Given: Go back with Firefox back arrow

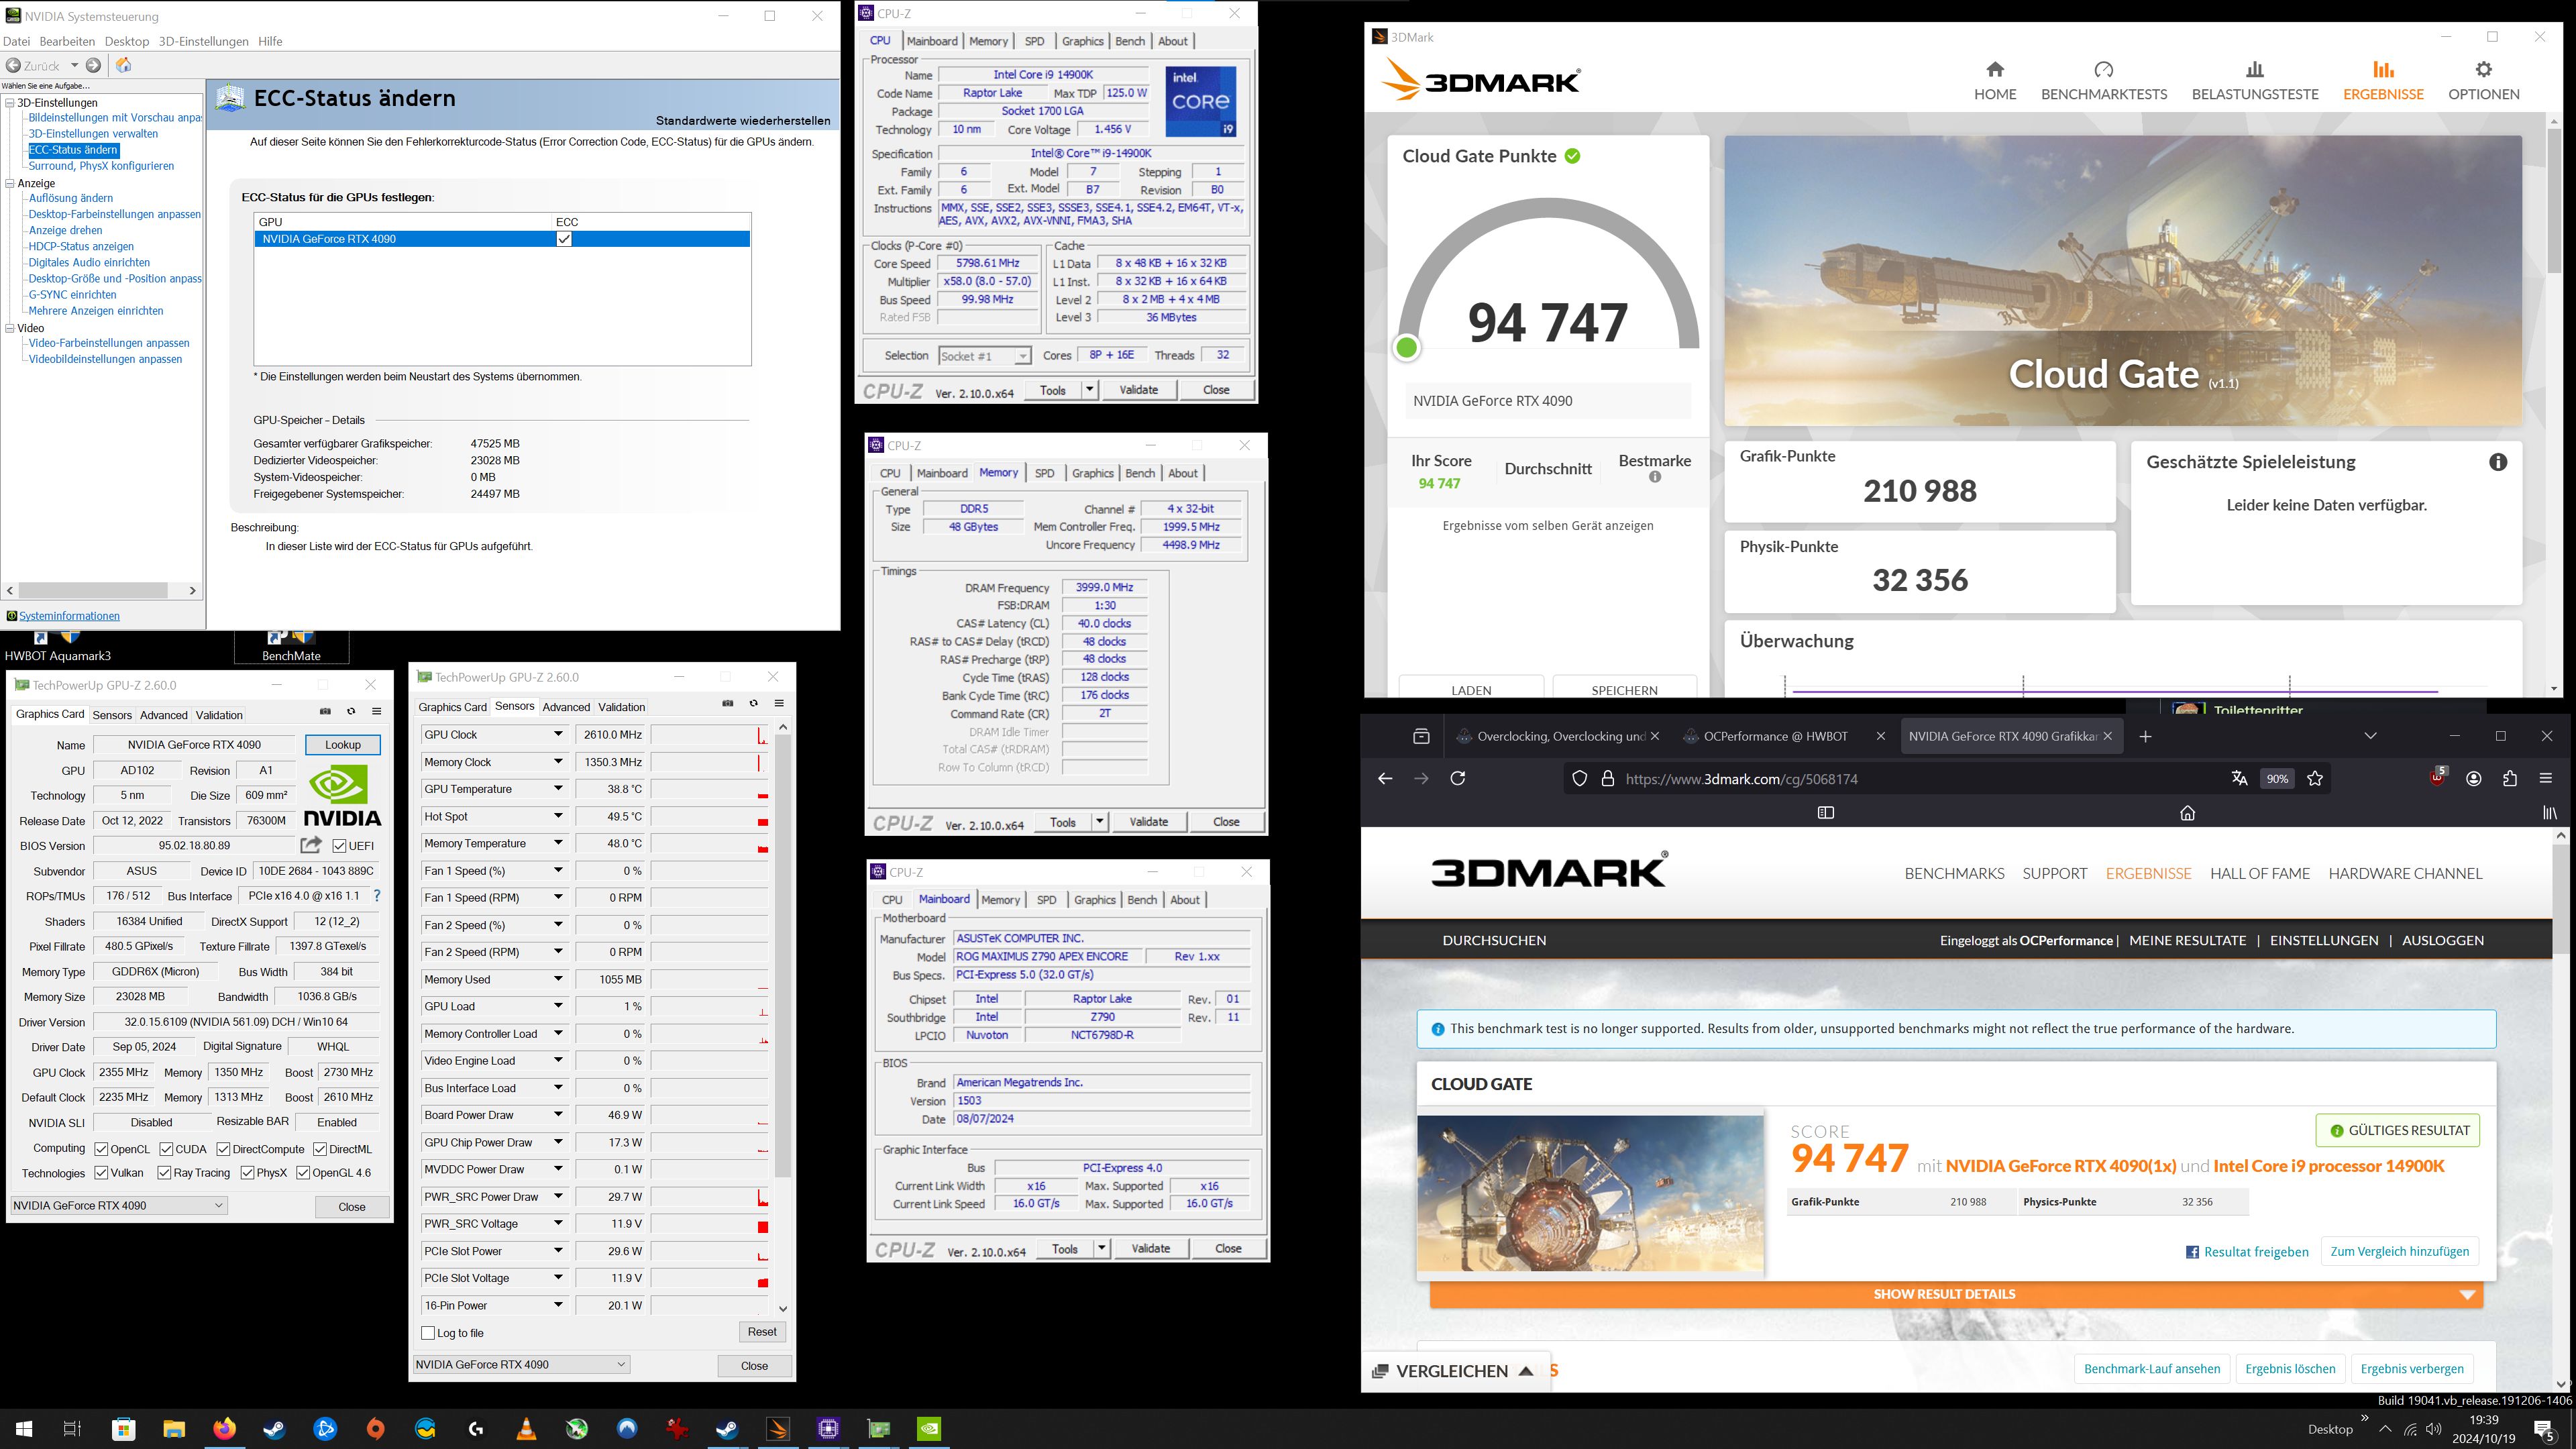Looking at the screenshot, I should (x=1385, y=778).
